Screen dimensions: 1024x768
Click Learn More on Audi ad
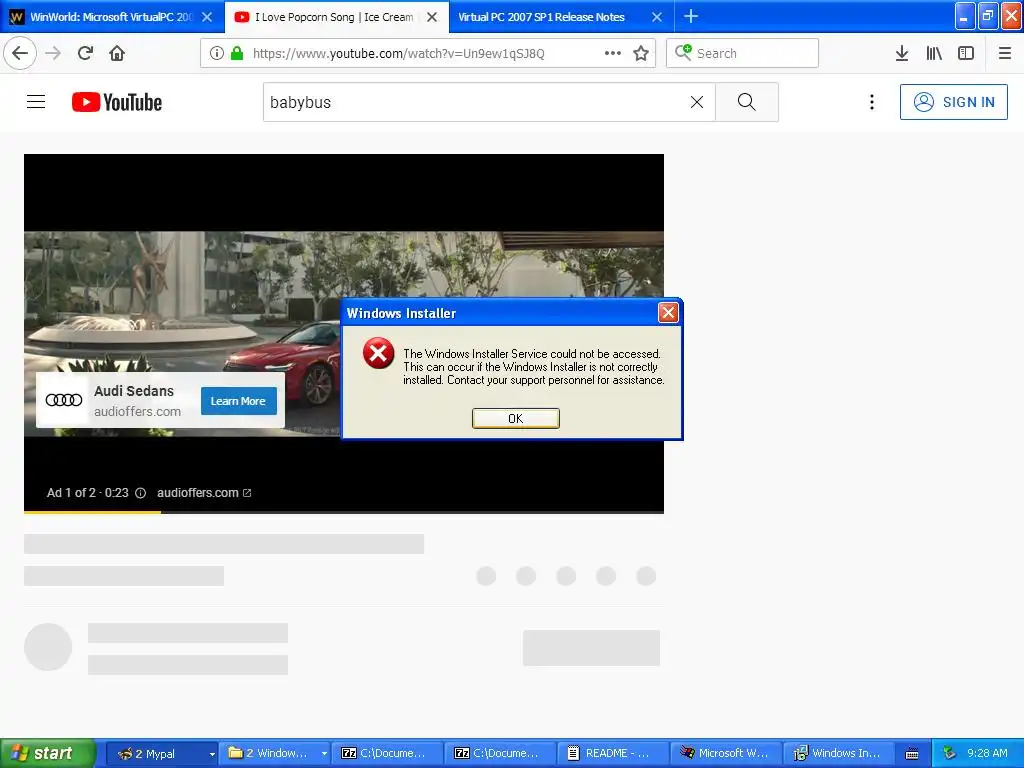(x=238, y=401)
